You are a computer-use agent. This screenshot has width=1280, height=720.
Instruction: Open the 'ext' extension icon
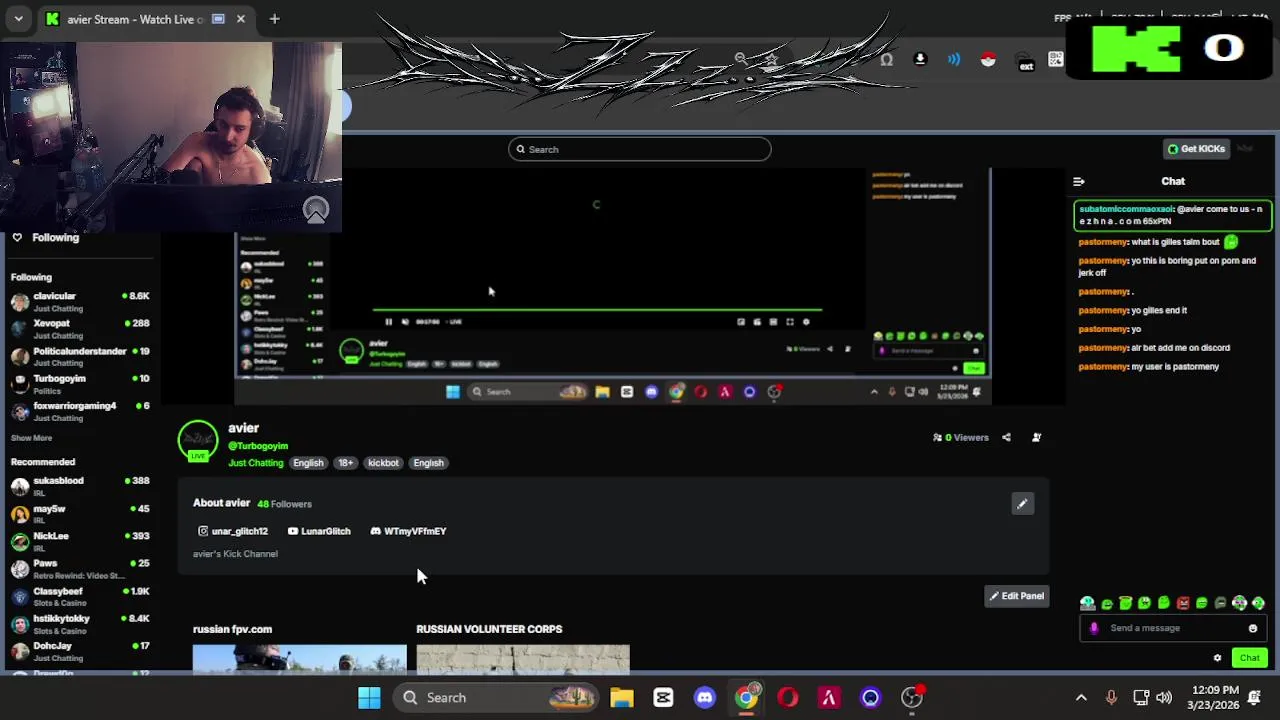1025,63
